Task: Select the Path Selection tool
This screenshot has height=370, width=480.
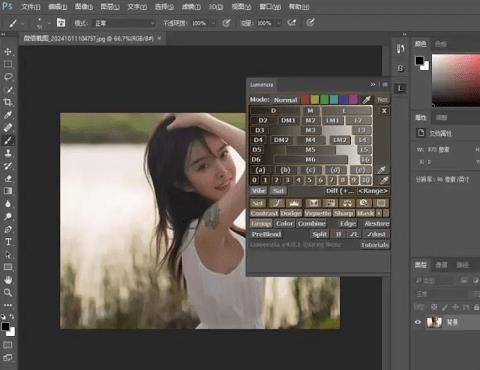Action: [8, 254]
